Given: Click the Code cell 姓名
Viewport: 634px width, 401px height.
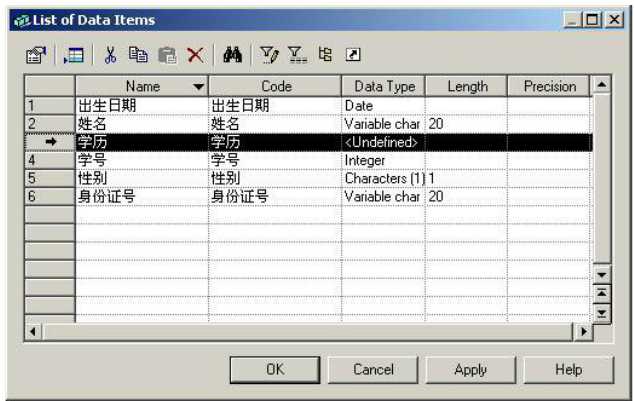Looking at the screenshot, I should coord(275,124).
